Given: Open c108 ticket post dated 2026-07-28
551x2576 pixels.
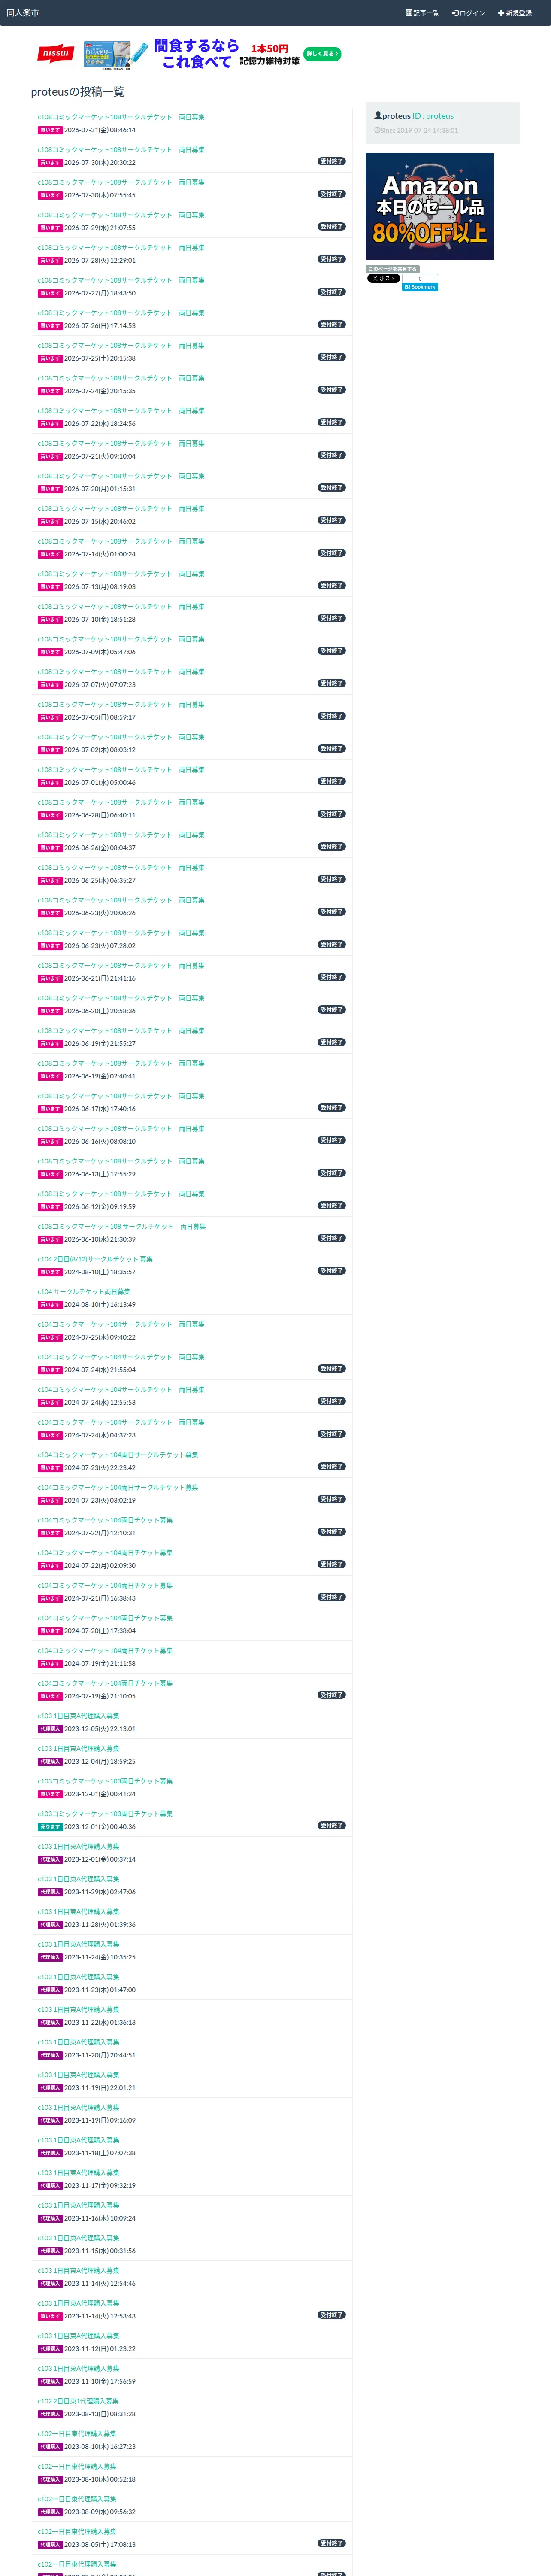Looking at the screenshot, I should (x=121, y=247).
